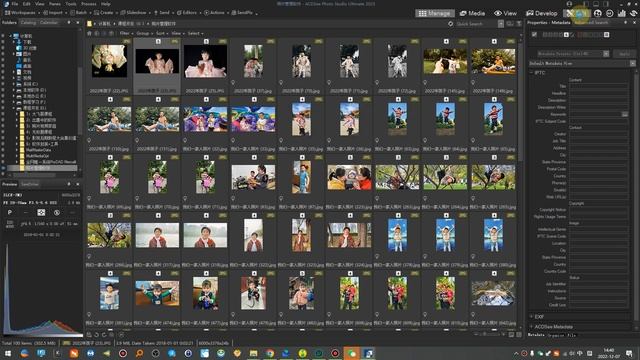Click the Apply button in Metadata panel
The width and height of the screenshot is (640, 360).
click(x=624, y=53)
